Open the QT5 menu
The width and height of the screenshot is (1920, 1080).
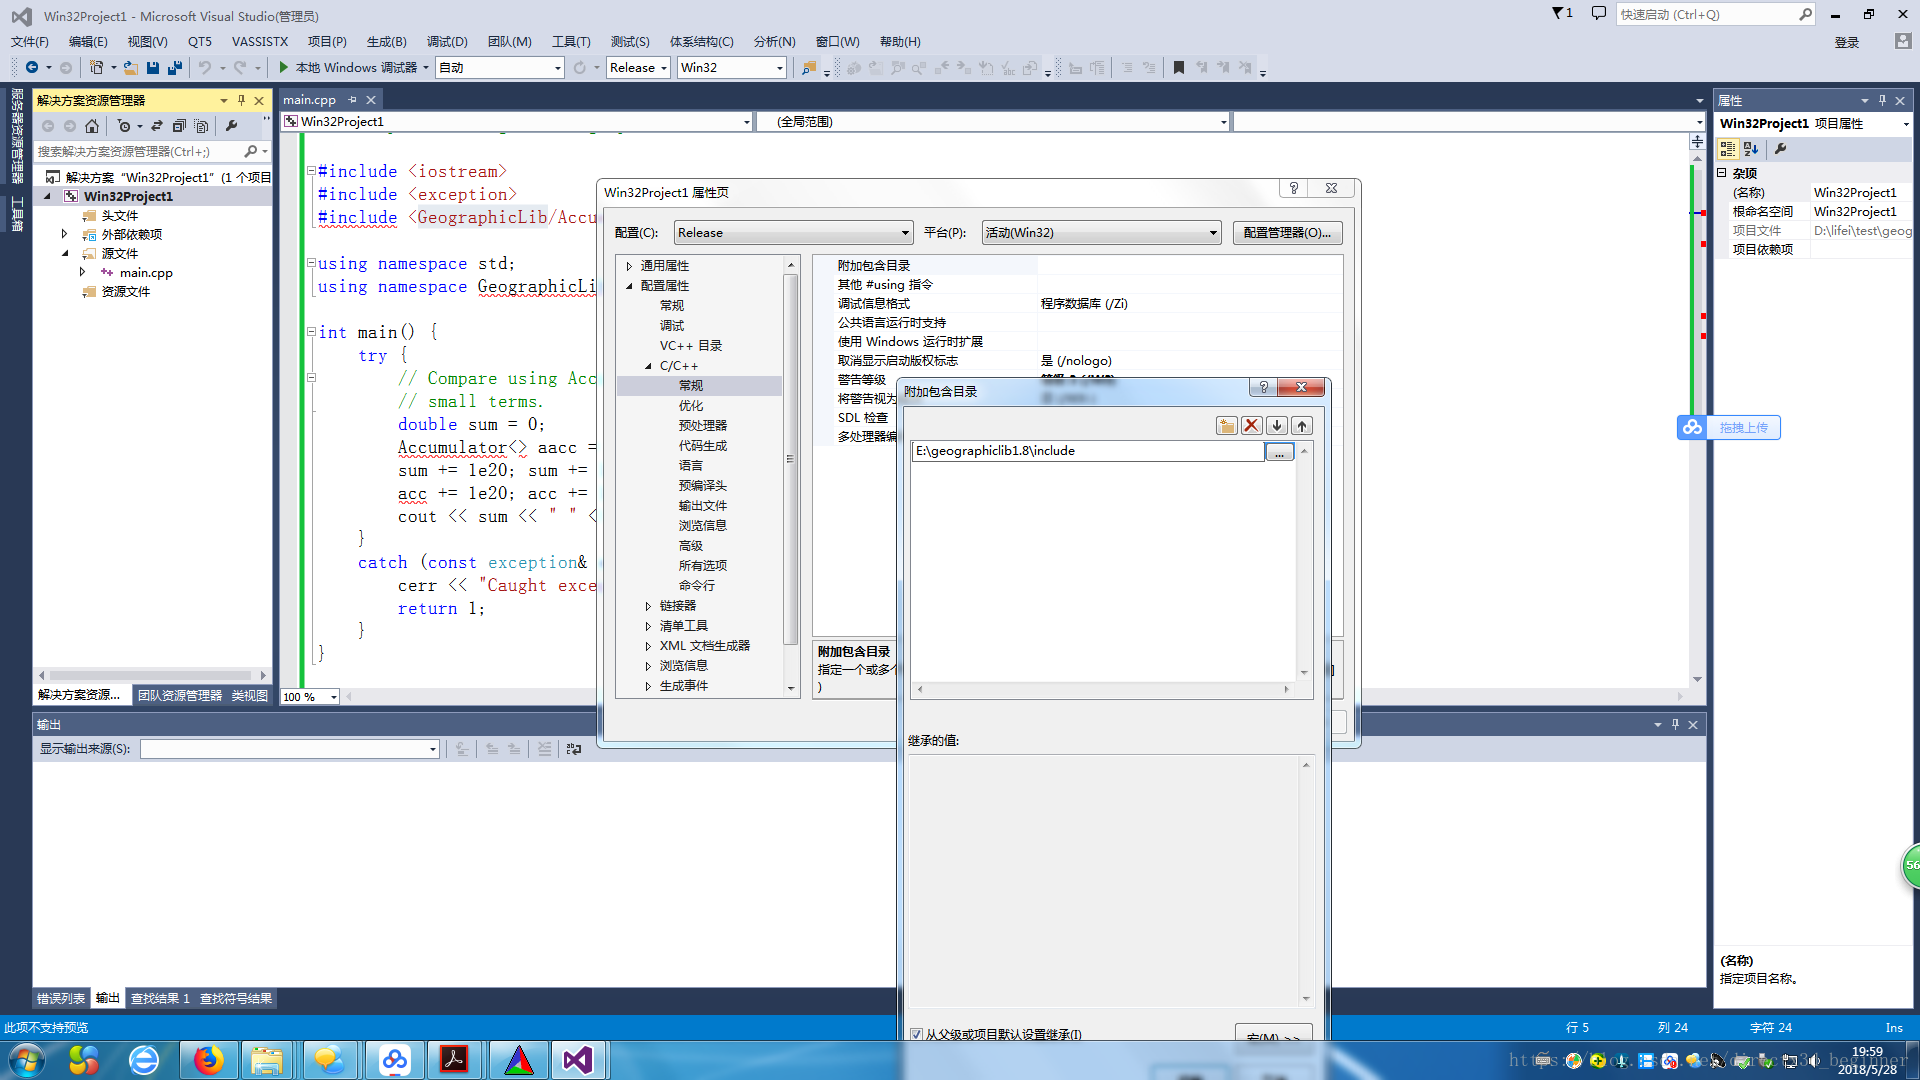199,42
